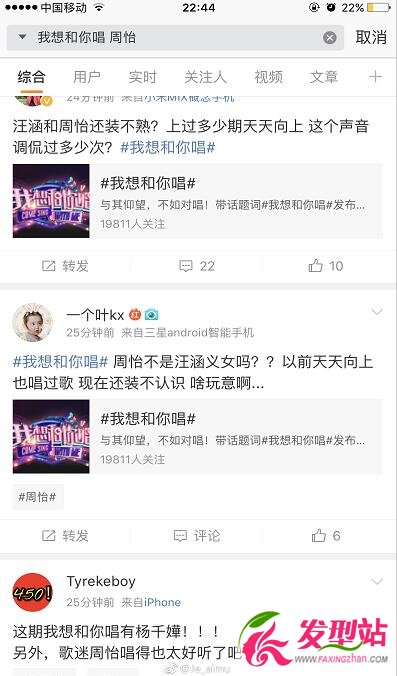Open Tyrekeboy's 450 avatar

coord(32,593)
